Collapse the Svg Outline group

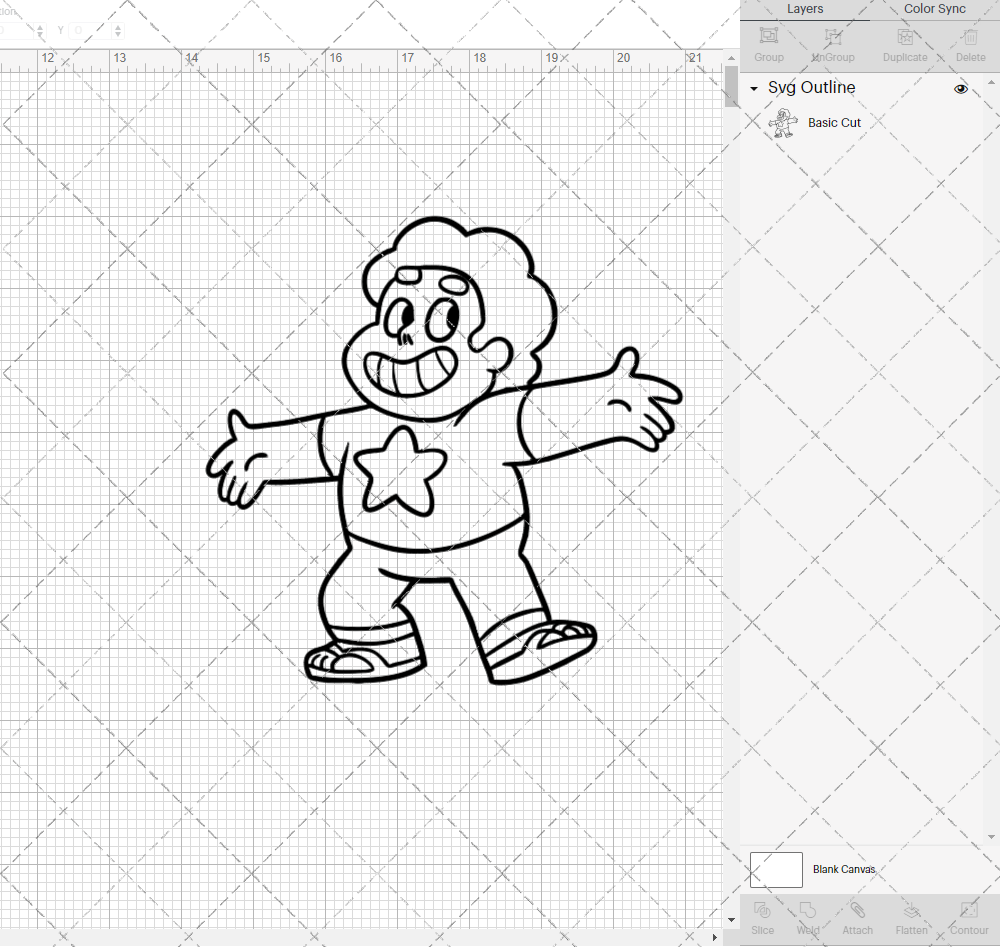click(754, 88)
